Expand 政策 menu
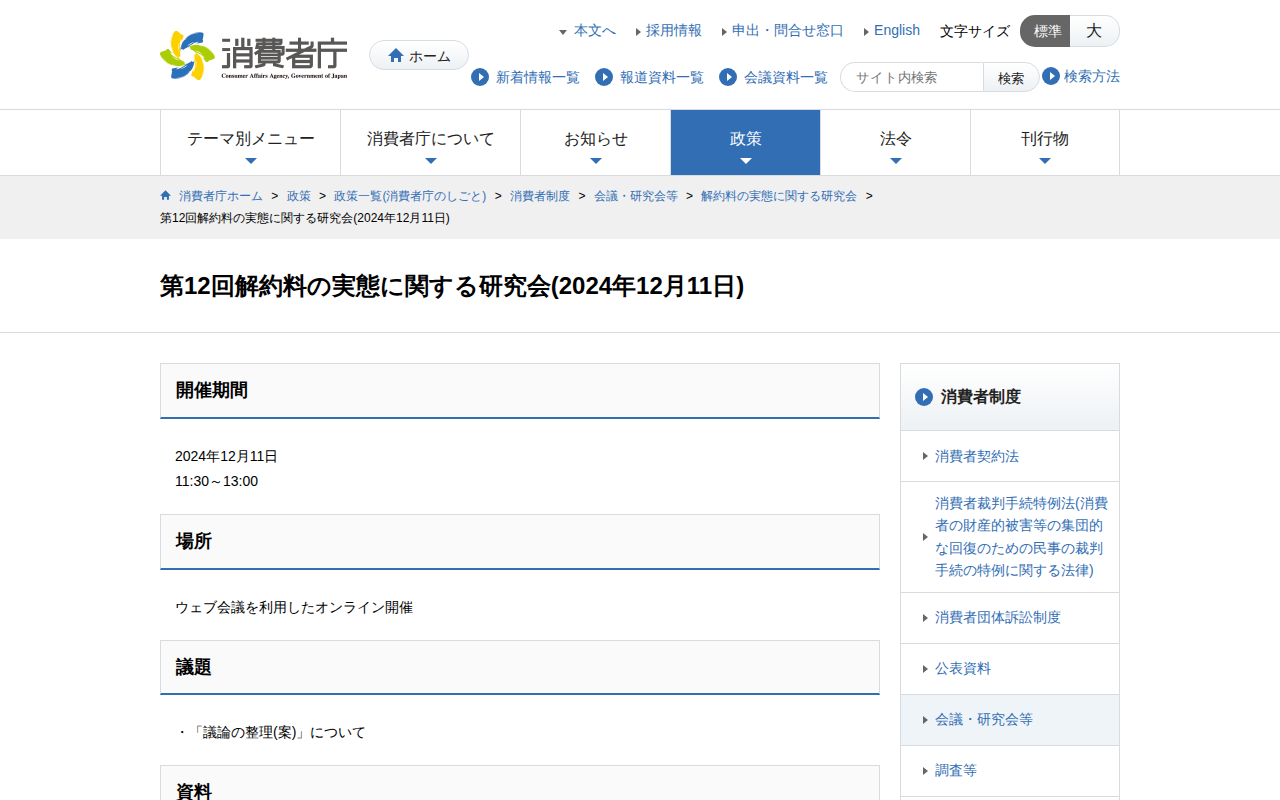 746,143
